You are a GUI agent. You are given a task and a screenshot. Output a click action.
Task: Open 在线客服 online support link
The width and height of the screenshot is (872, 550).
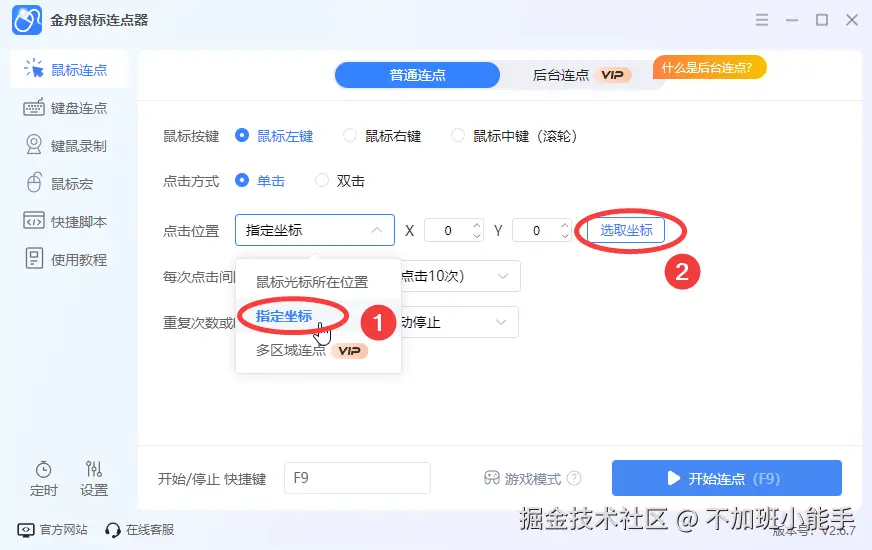point(140,529)
